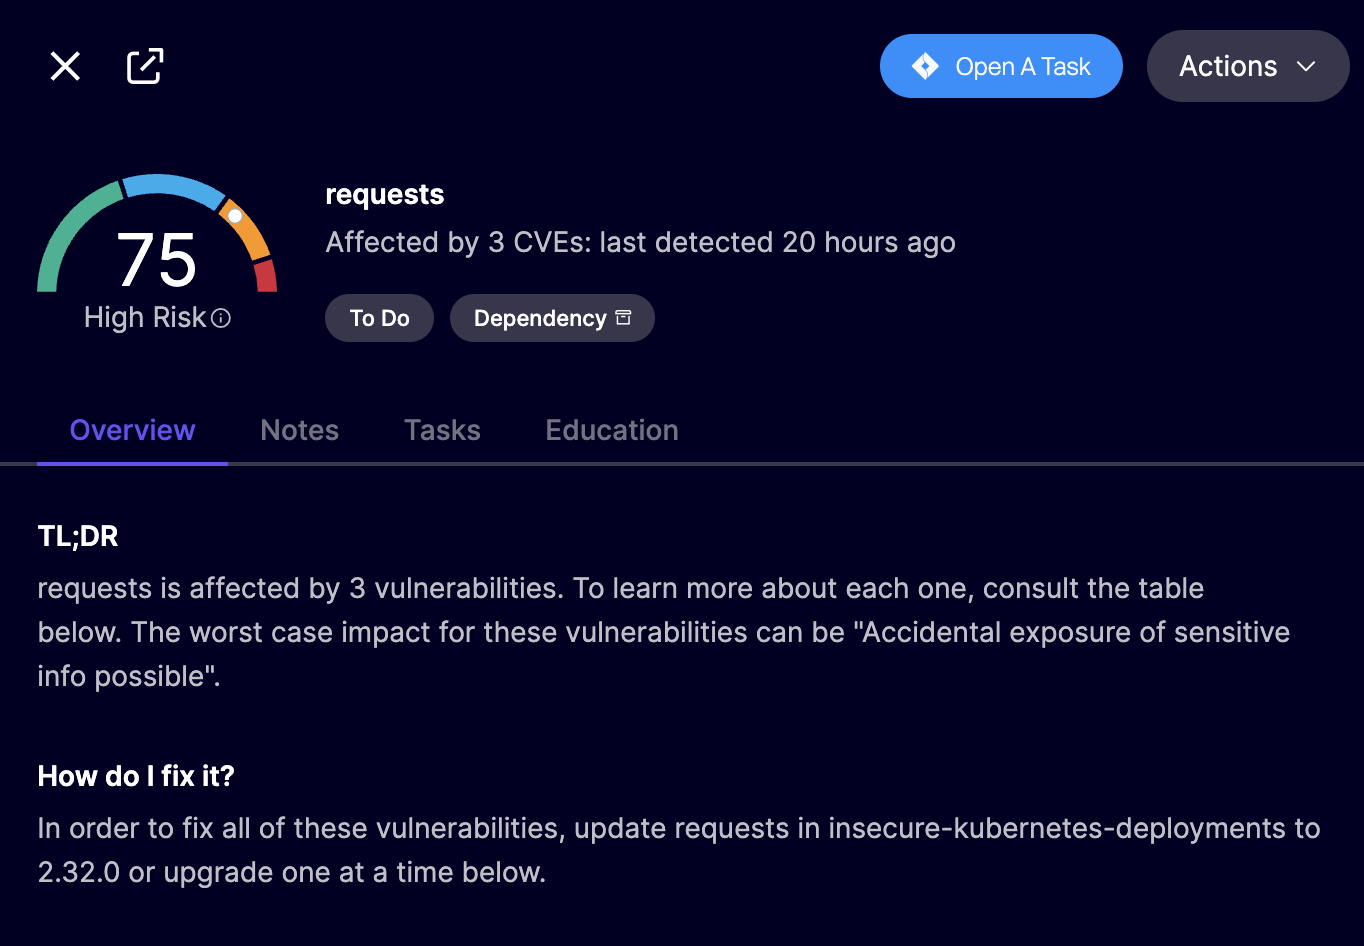Click the Open A Task button
The image size is (1364, 946).
coord(1001,67)
